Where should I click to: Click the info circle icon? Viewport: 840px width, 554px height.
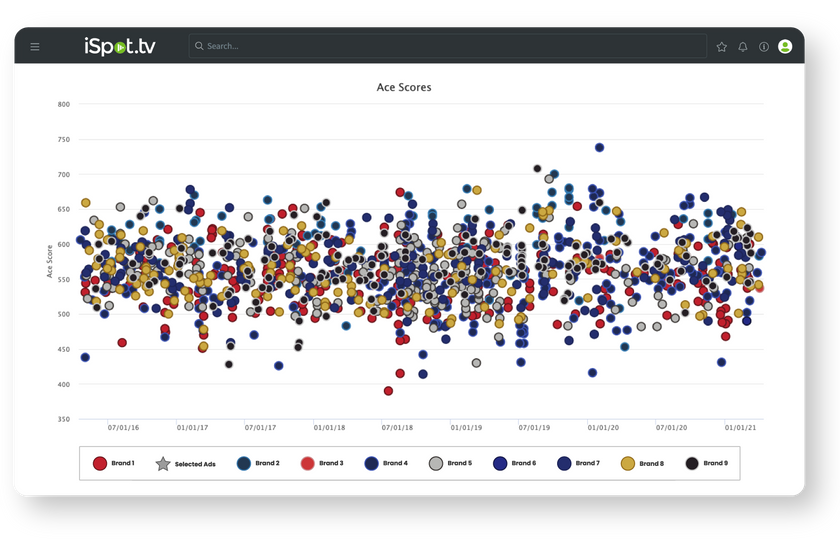pyautogui.click(x=764, y=47)
